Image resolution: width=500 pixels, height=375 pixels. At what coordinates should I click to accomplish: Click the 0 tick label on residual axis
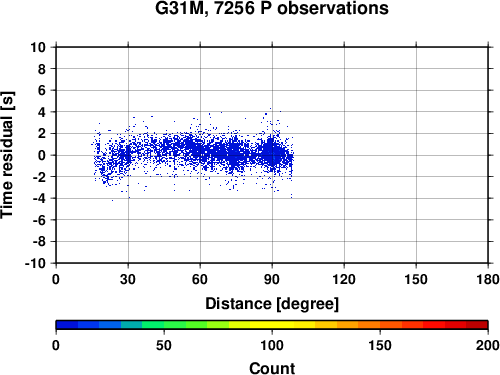pyautogui.click(x=42, y=155)
